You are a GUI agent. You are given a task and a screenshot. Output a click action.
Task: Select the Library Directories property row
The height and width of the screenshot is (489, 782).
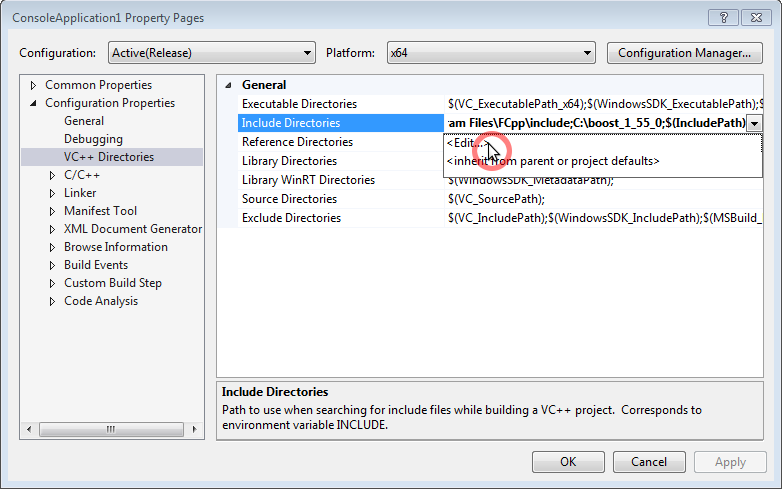pos(289,161)
